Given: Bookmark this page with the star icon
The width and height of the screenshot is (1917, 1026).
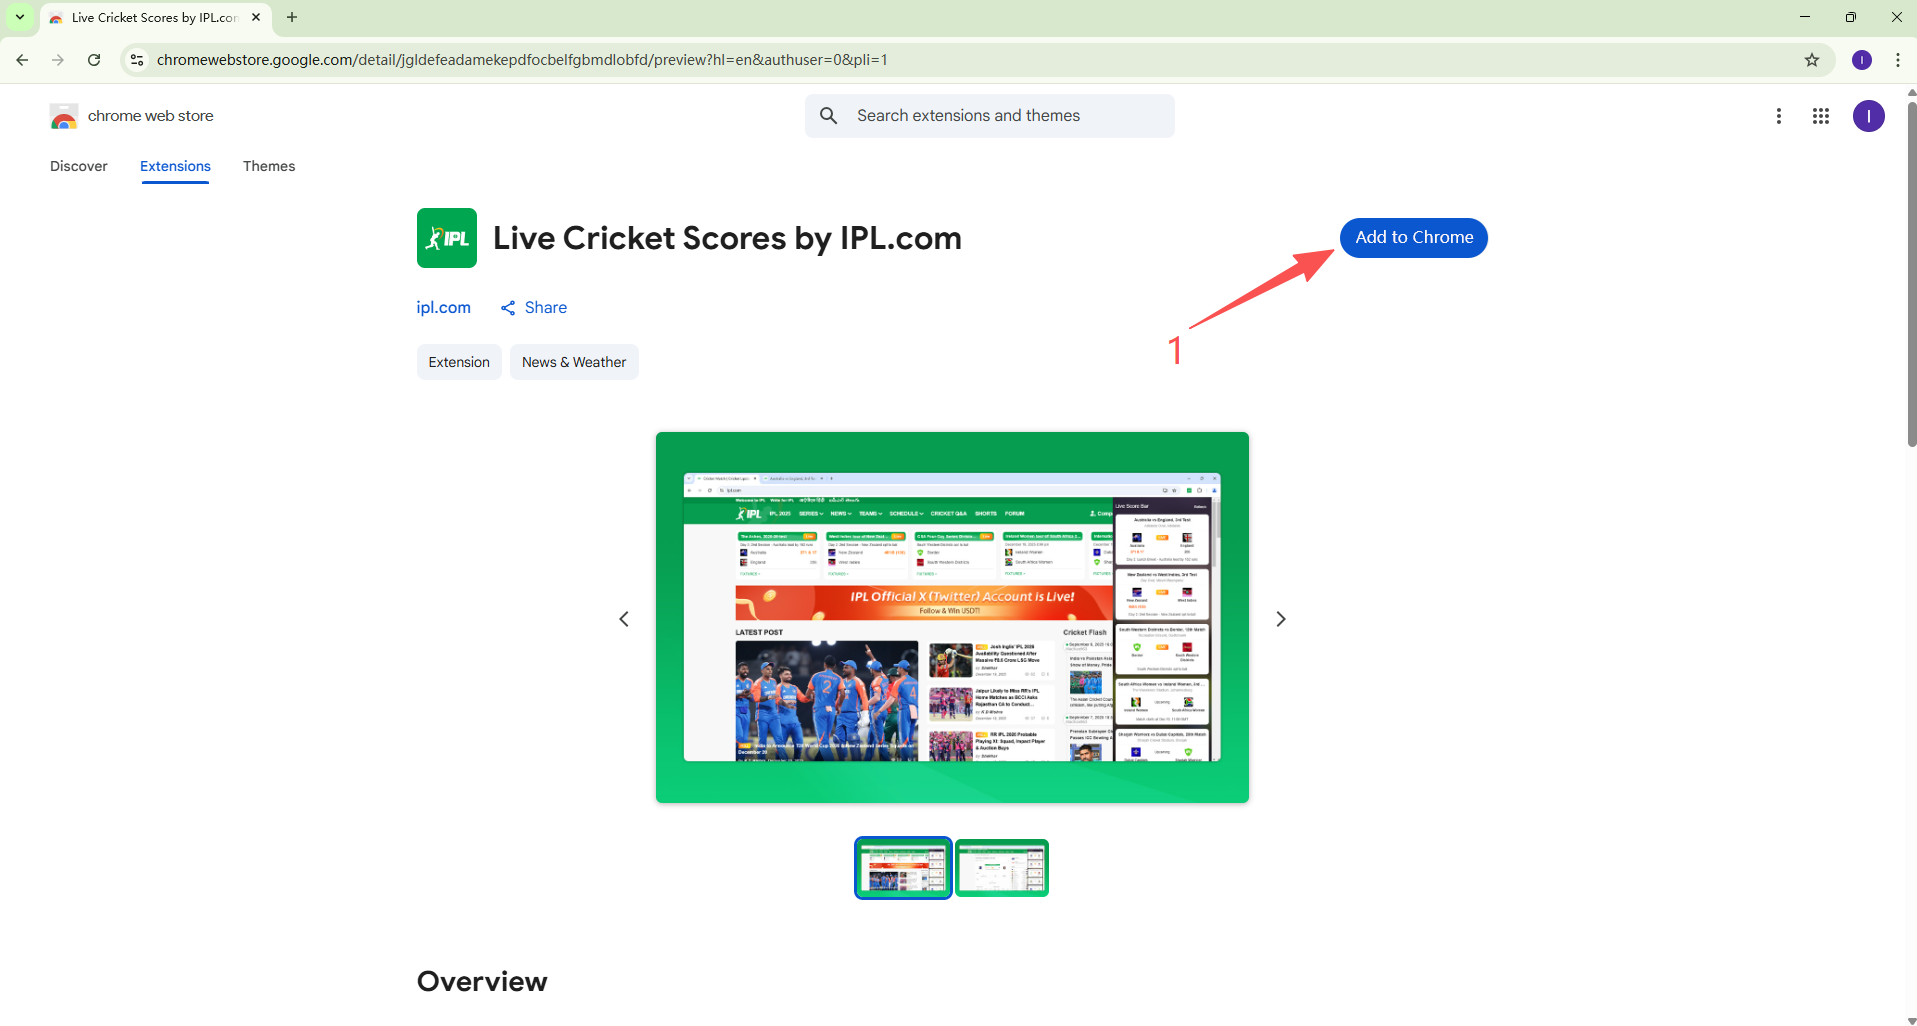Looking at the screenshot, I should point(1811,60).
